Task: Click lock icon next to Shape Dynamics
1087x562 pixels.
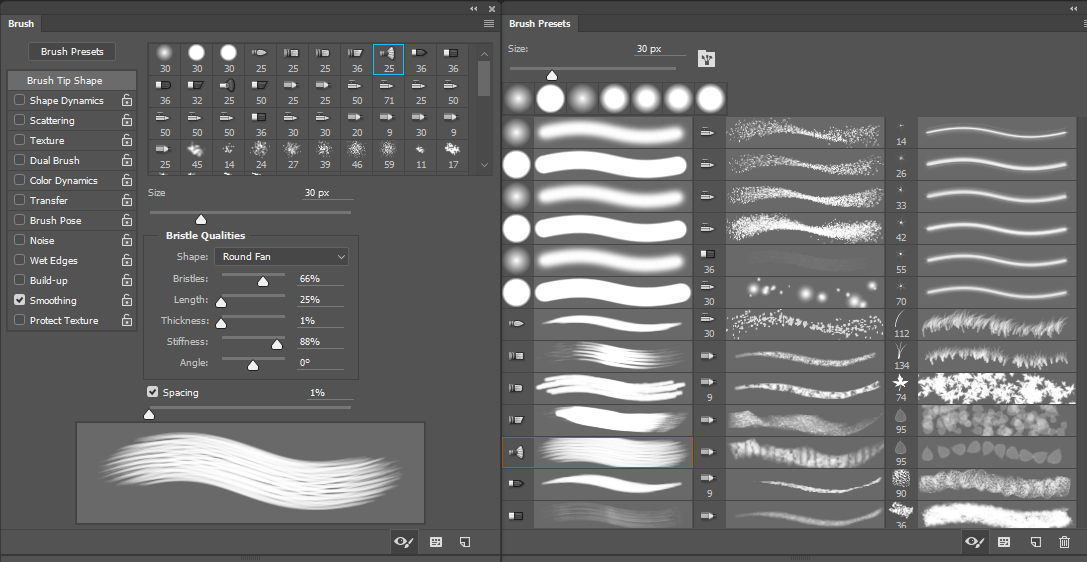Action: 127,101
